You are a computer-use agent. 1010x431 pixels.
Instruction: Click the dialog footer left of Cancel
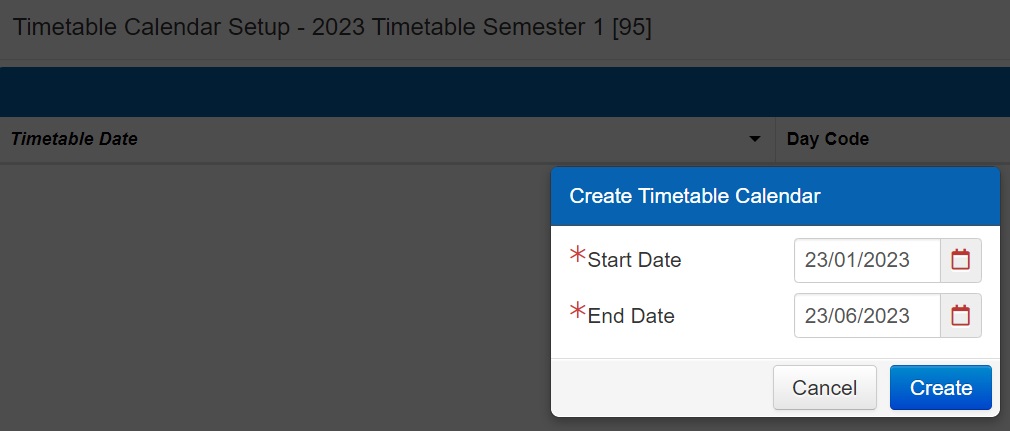pos(660,388)
